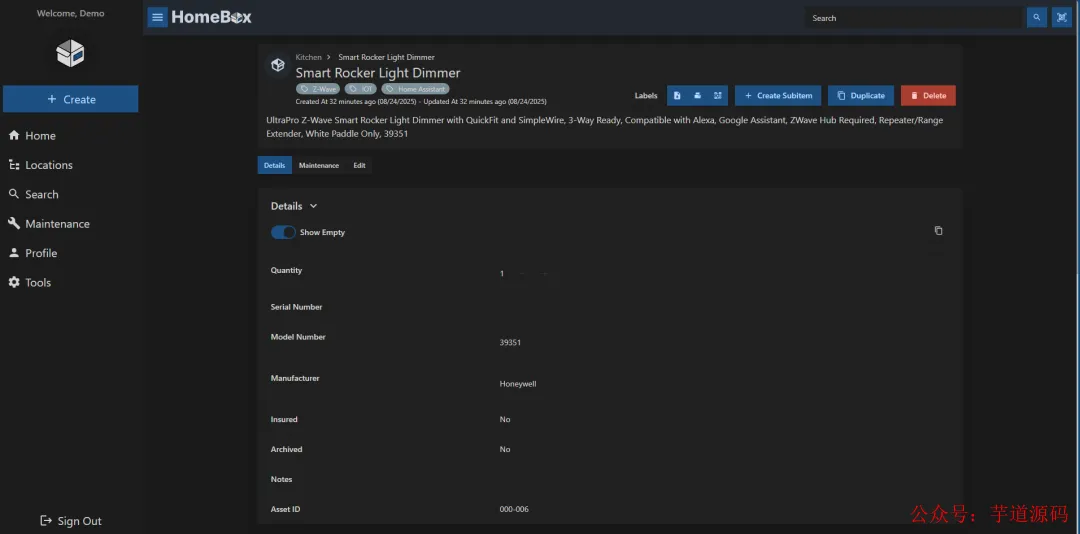This screenshot has height=534, width=1080.
Task: Copy details using the clipboard icon
Action: [x=938, y=231]
